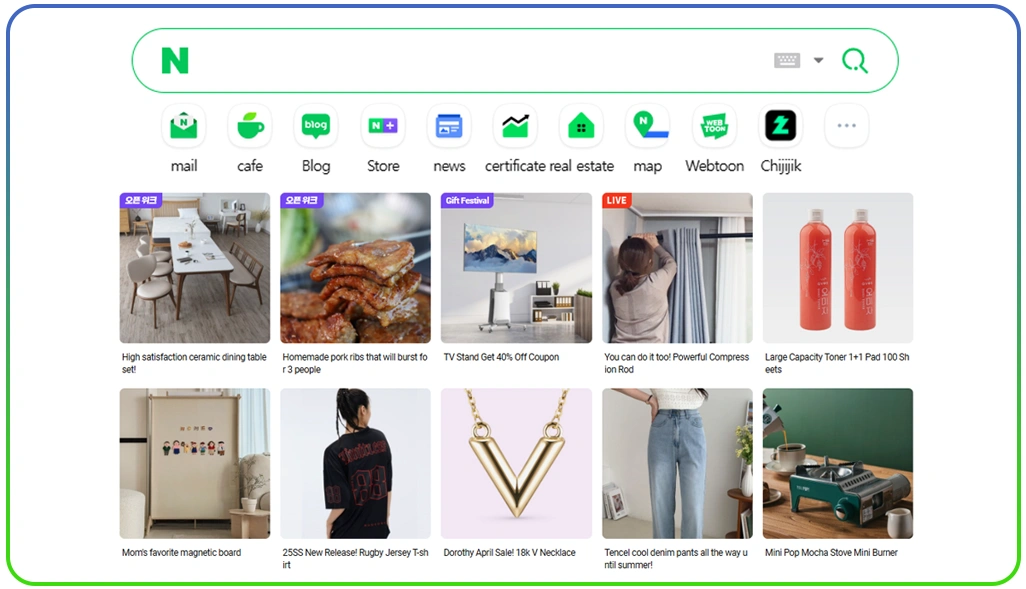Open the Naver Store icon
This screenshot has height=589, width=1026.
381,125
